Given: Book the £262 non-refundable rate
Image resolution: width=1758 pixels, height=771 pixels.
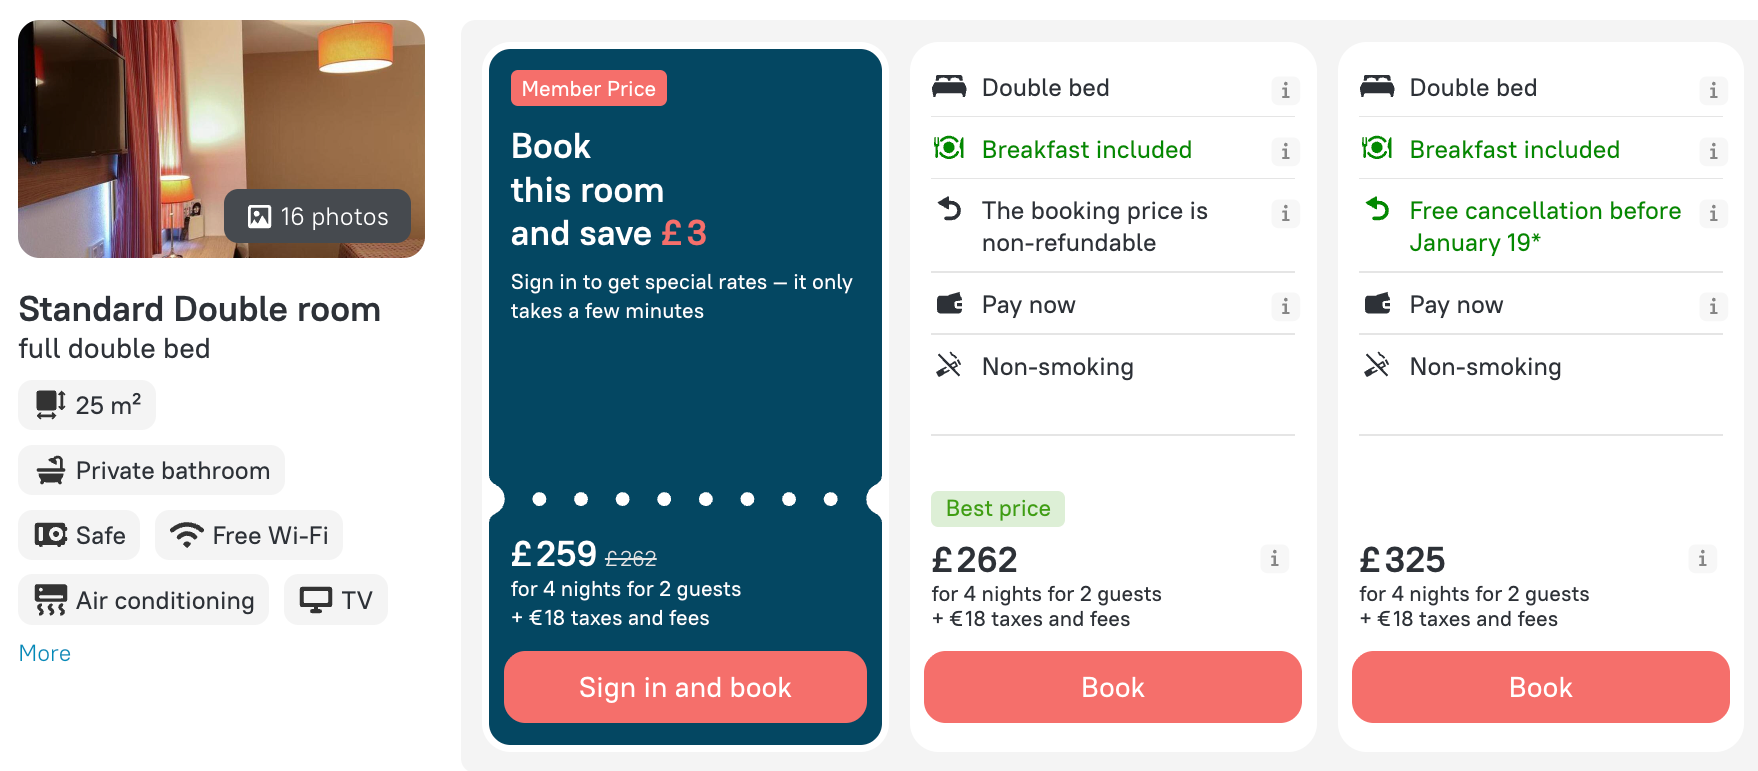Looking at the screenshot, I should [1112, 687].
